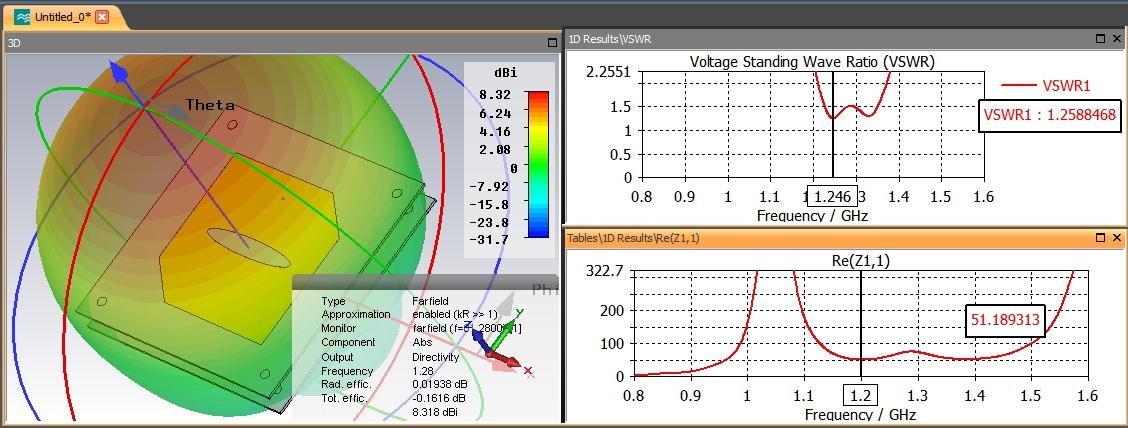Screen dimensions: 1128x428
Task: Click the 1.246 frequency marker box
Action: click(832, 196)
